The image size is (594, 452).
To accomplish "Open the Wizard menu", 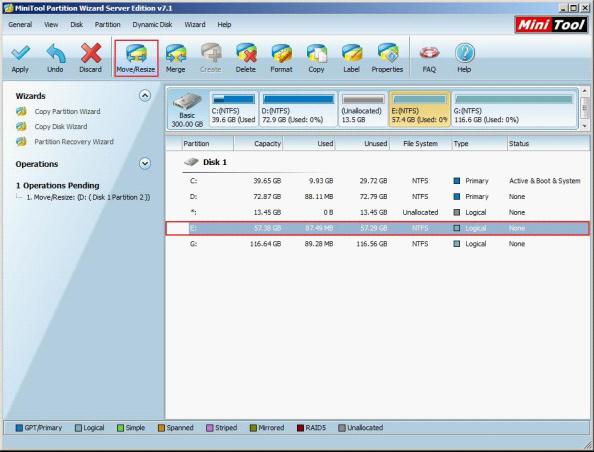I will (x=195, y=25).
